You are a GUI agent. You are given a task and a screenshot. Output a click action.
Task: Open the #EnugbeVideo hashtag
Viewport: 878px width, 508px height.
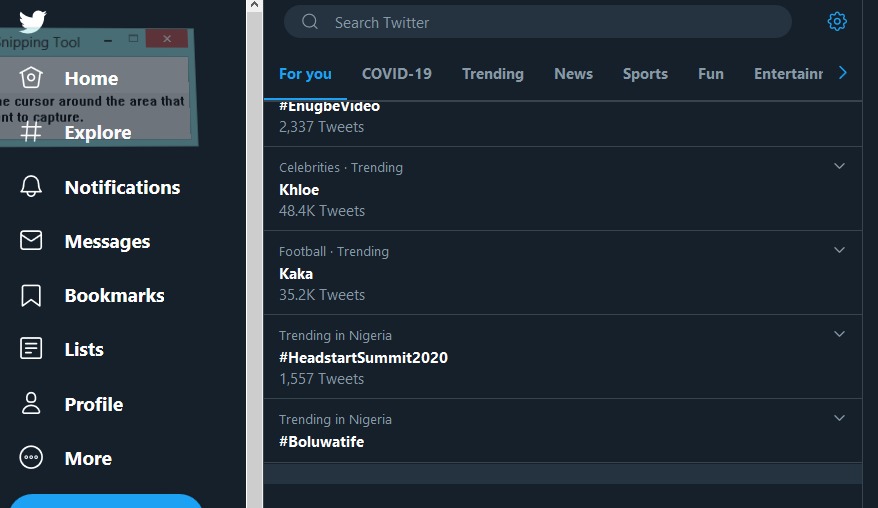pos(329,106)
